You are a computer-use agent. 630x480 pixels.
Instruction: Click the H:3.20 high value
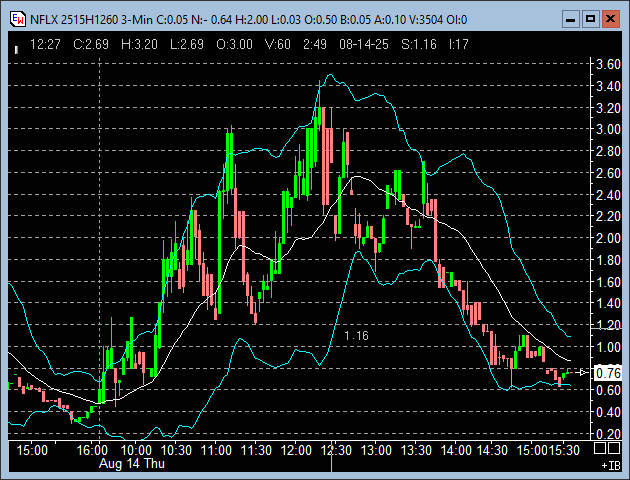point(139,44)
